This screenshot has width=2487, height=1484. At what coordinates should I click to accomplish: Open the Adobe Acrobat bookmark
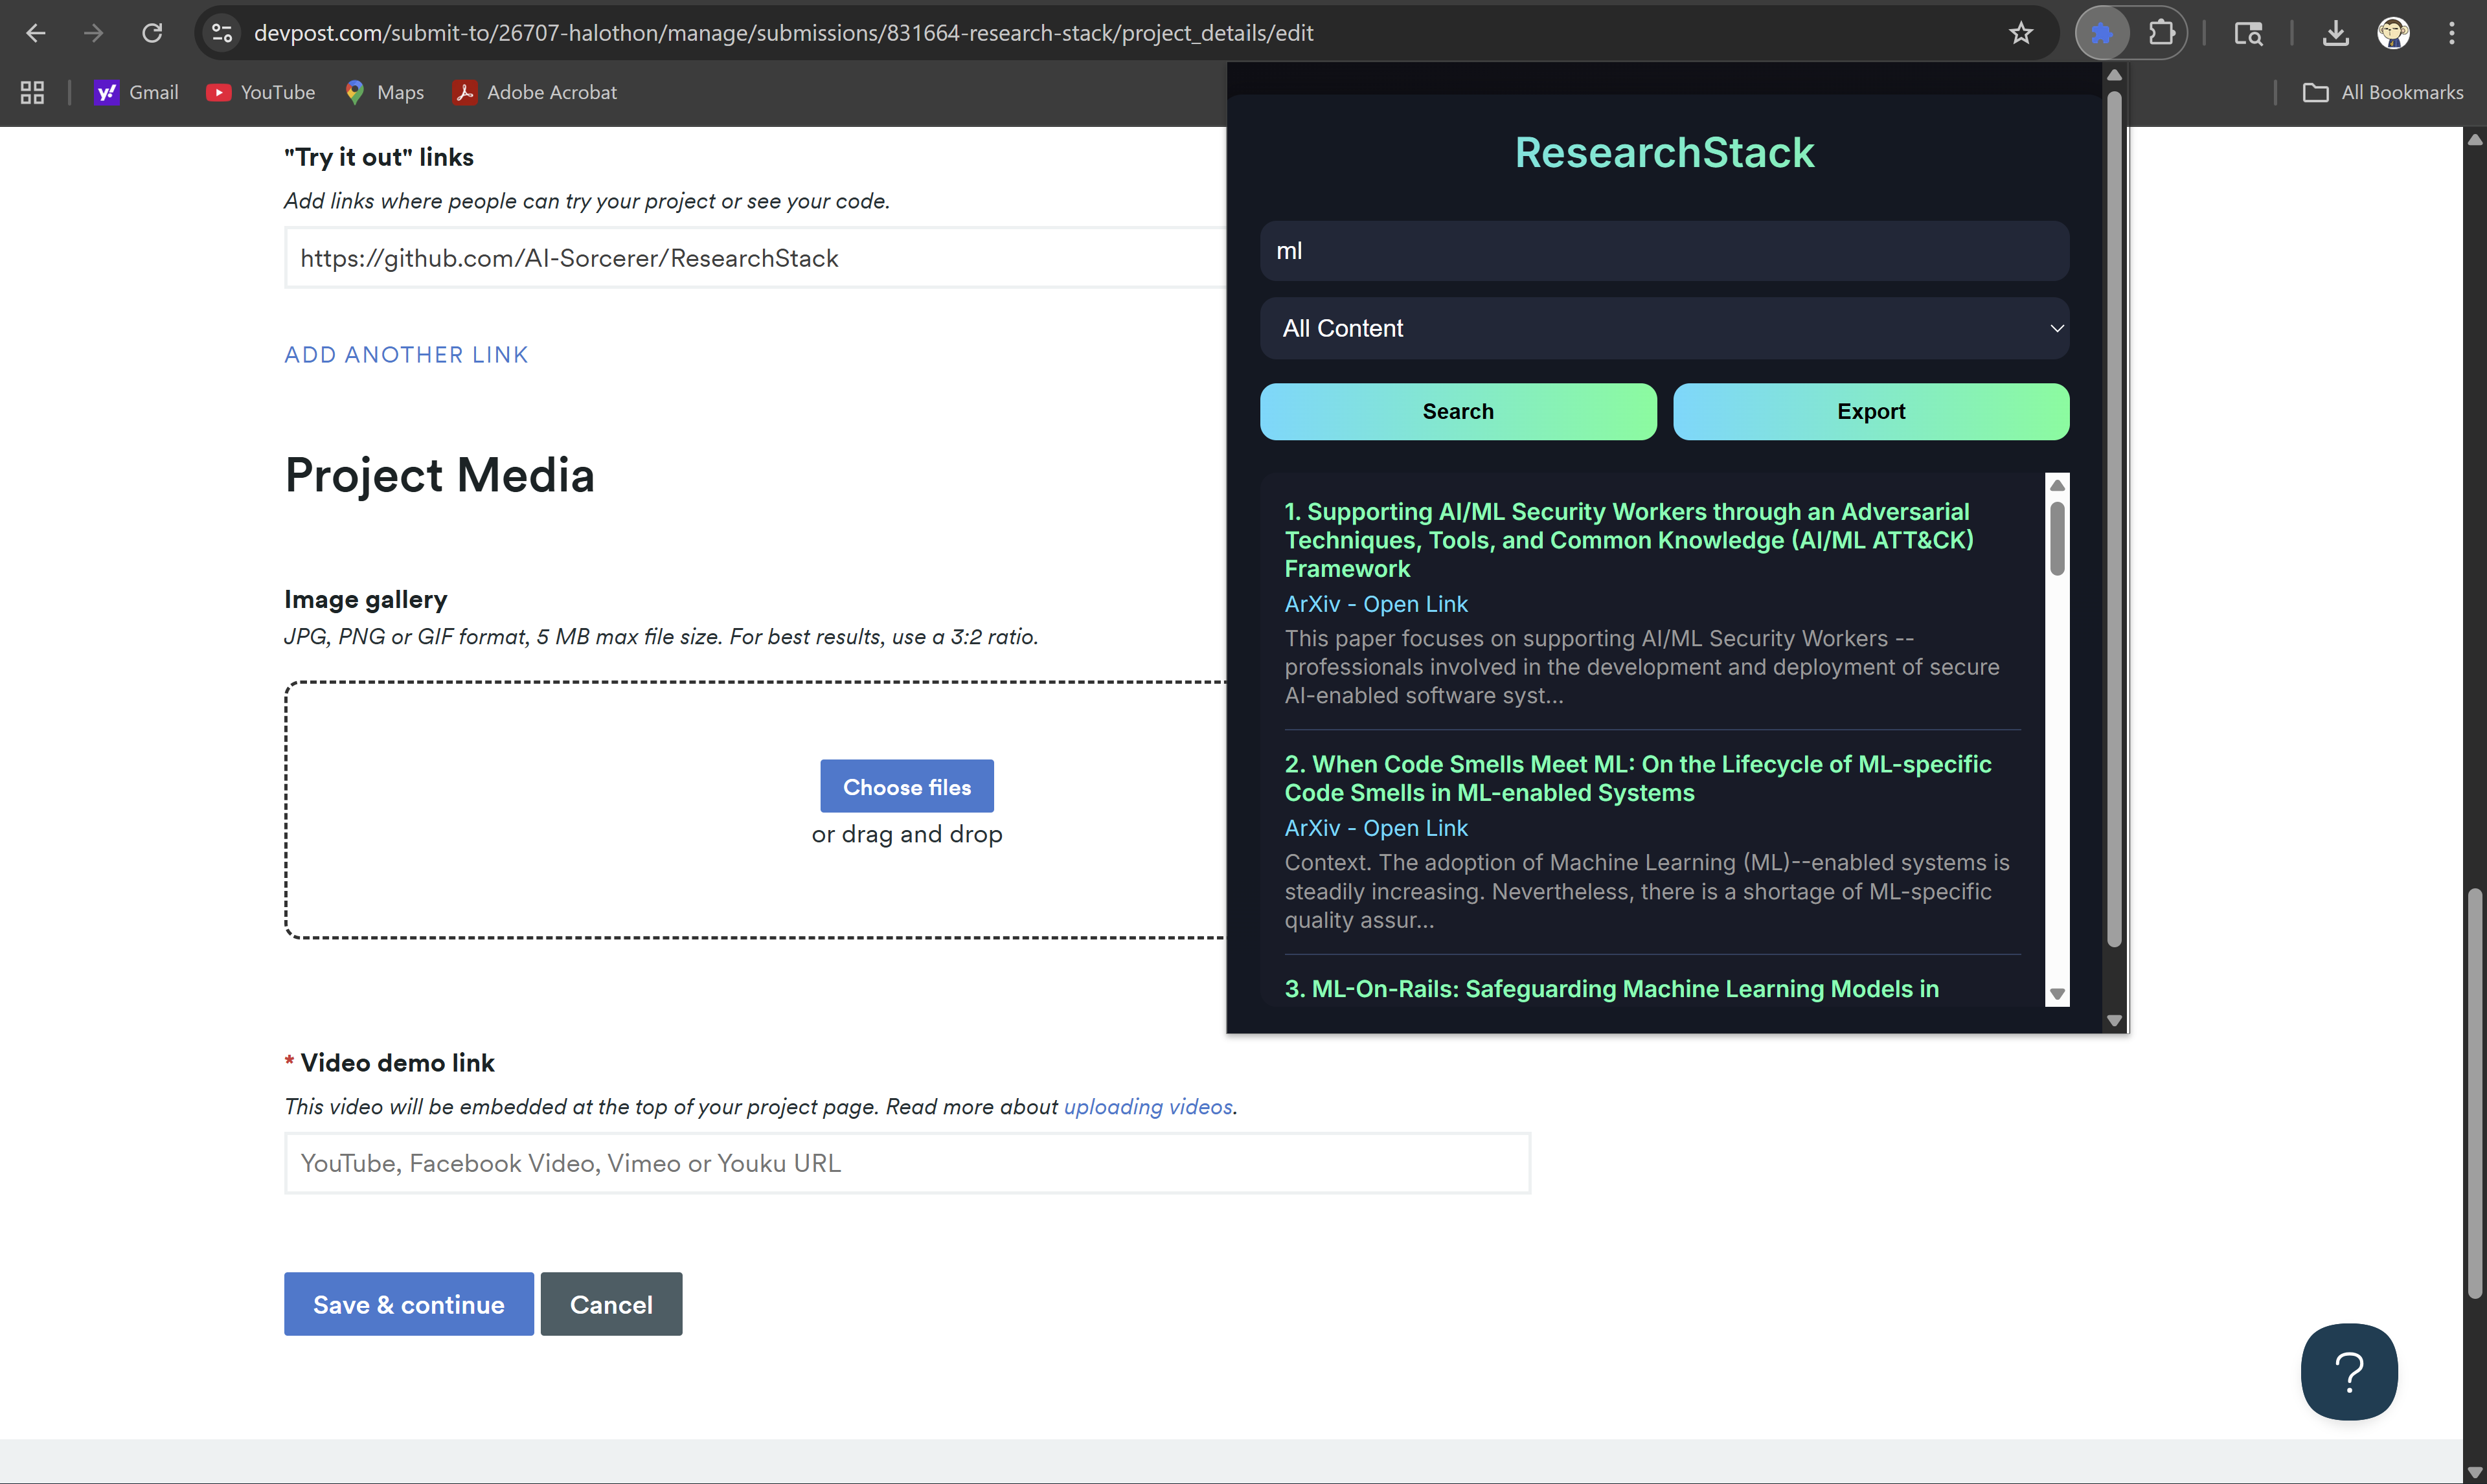535,92
